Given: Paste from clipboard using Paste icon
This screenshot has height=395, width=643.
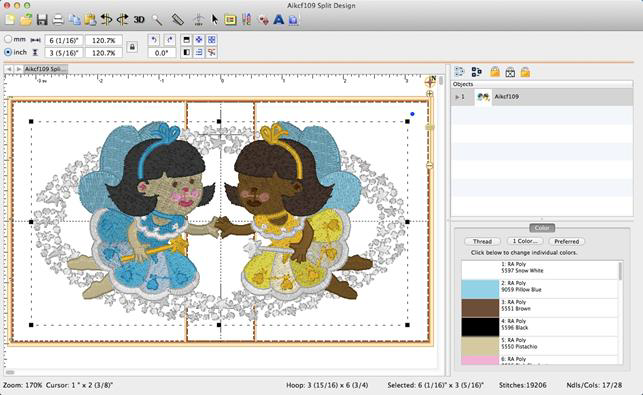Looking at the screenshot, I should tap(90, 19).
